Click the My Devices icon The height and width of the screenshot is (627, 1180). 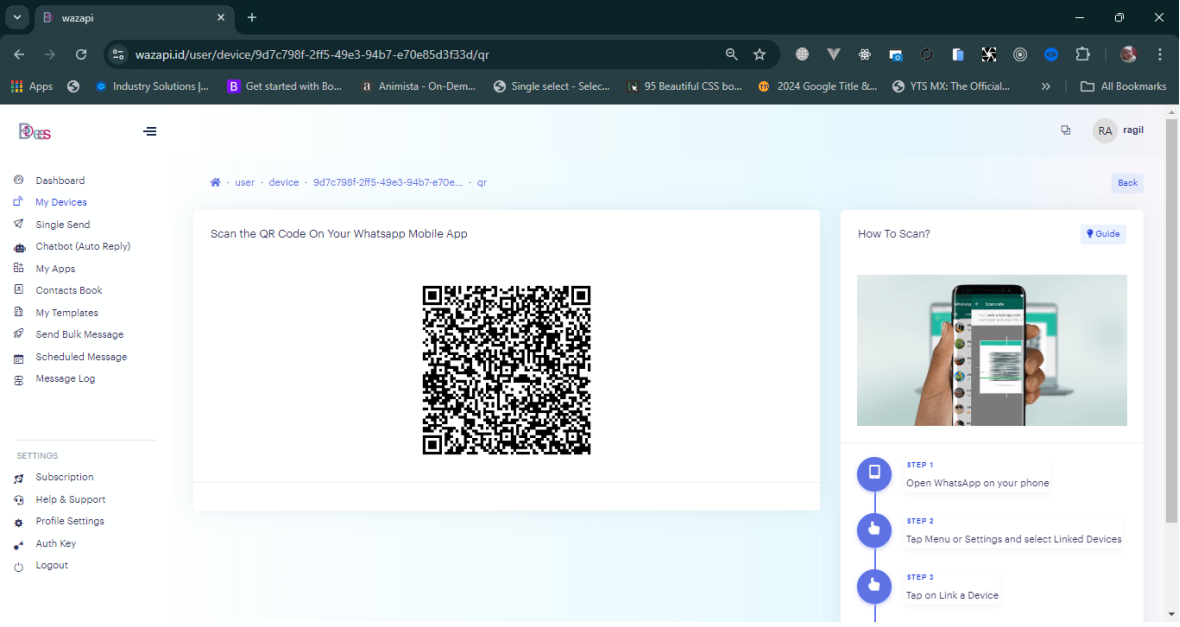(19, 202)
